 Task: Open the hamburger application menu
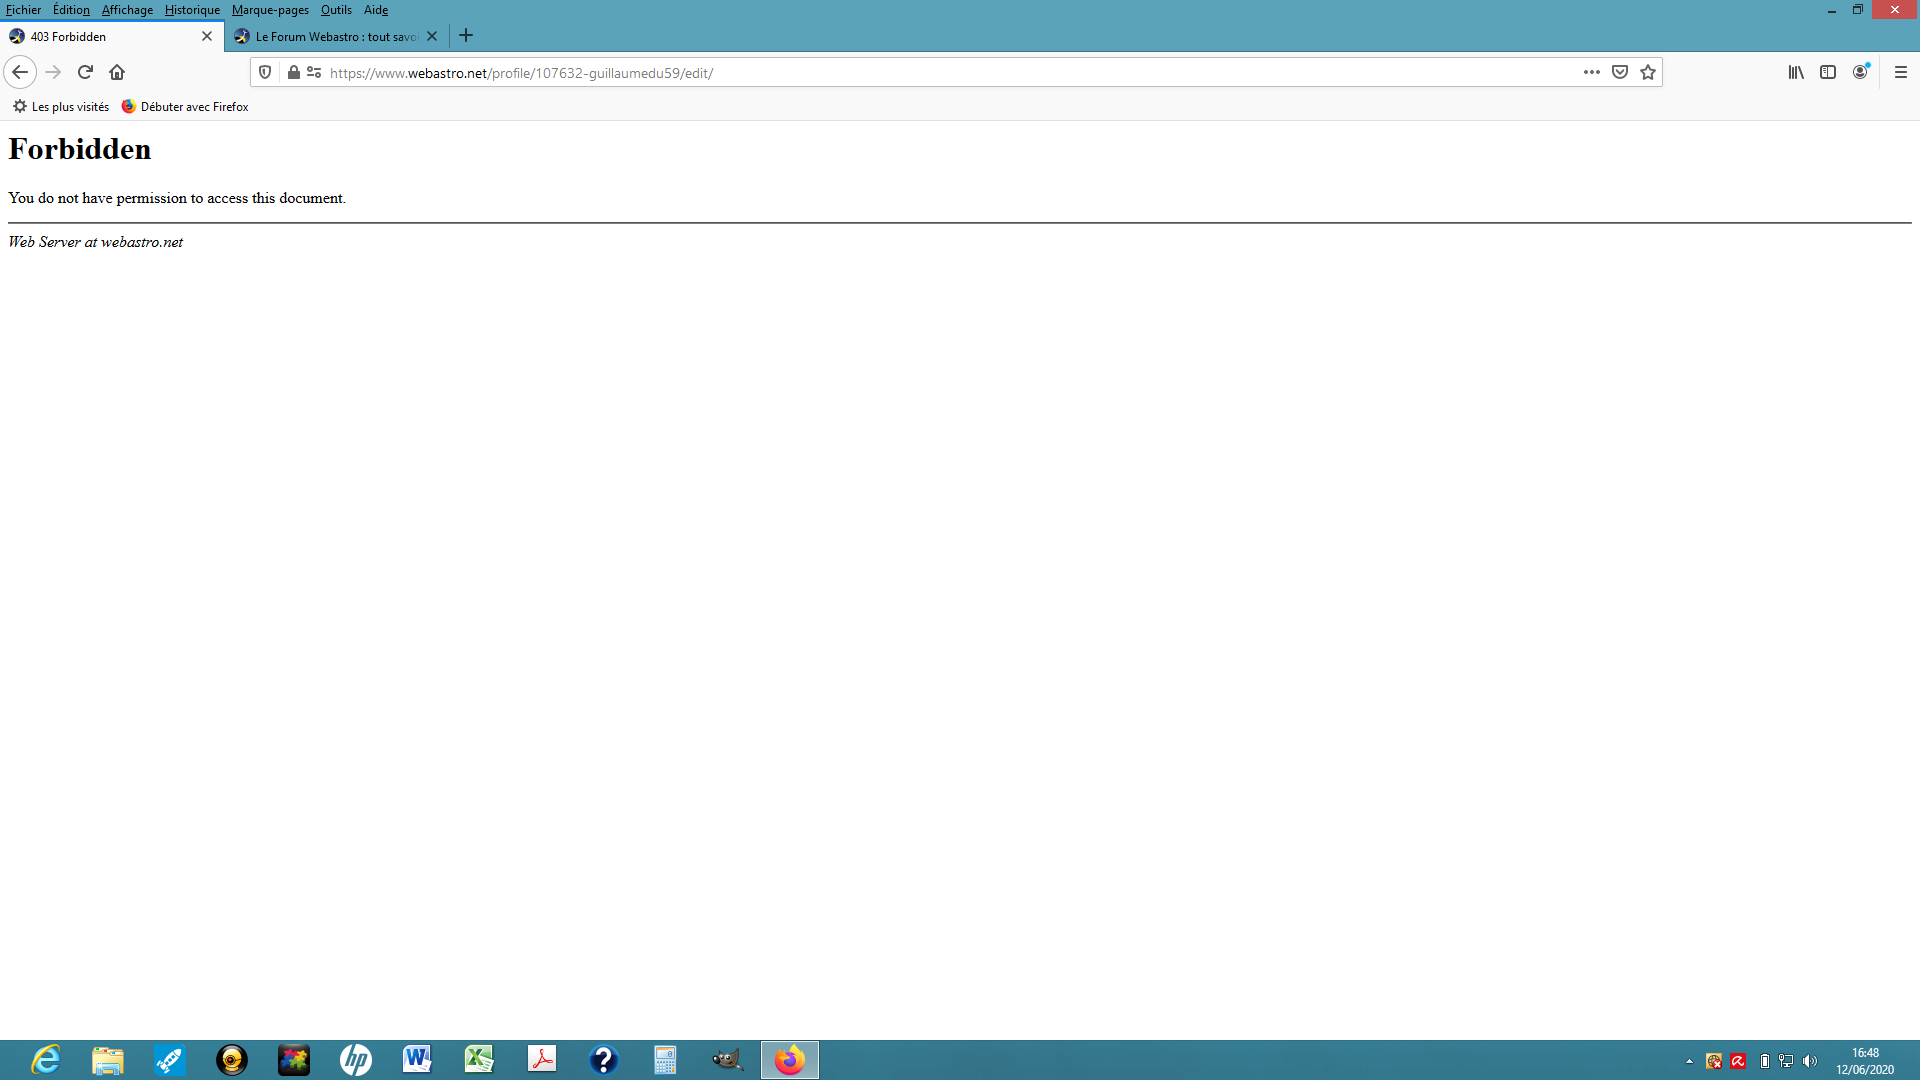pos(1901,72)
